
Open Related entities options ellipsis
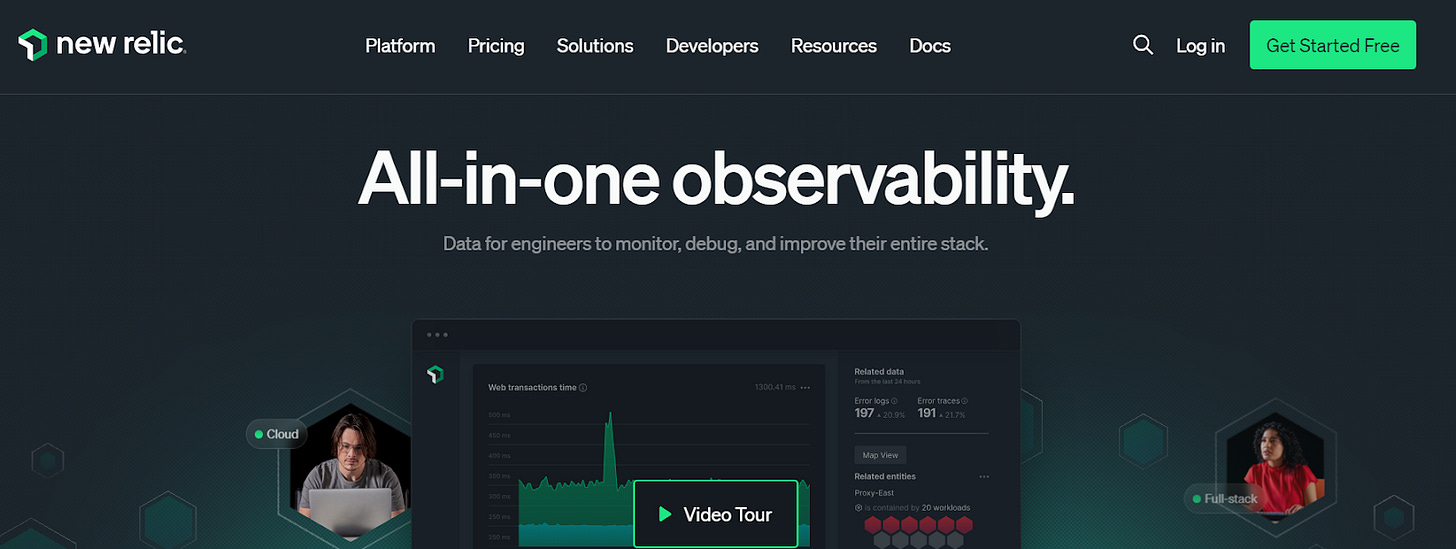pos(984,477)
